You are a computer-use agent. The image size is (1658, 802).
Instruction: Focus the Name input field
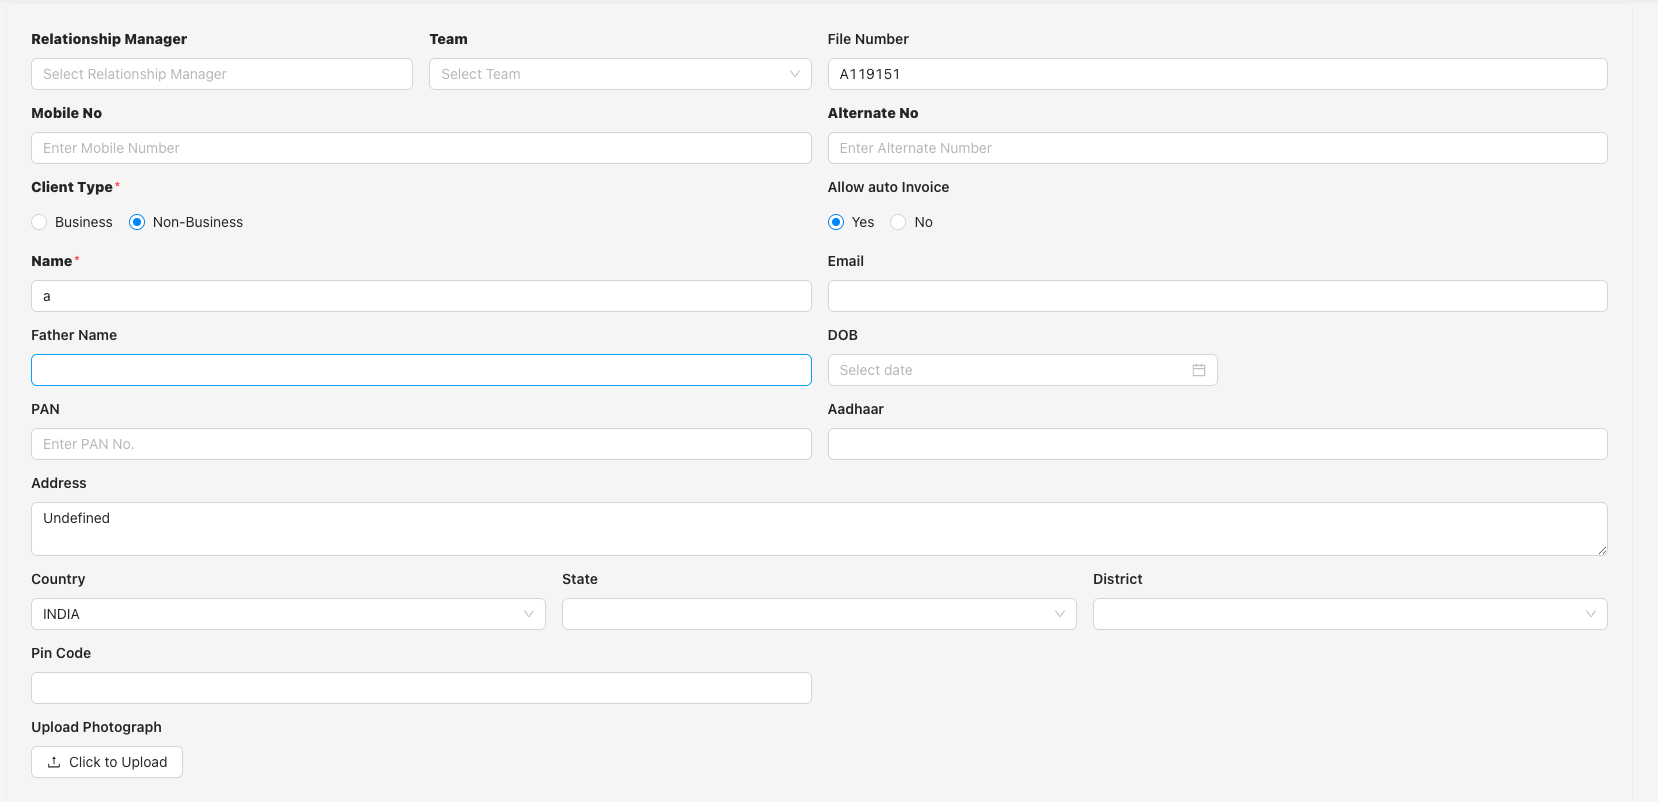(421, 296)
